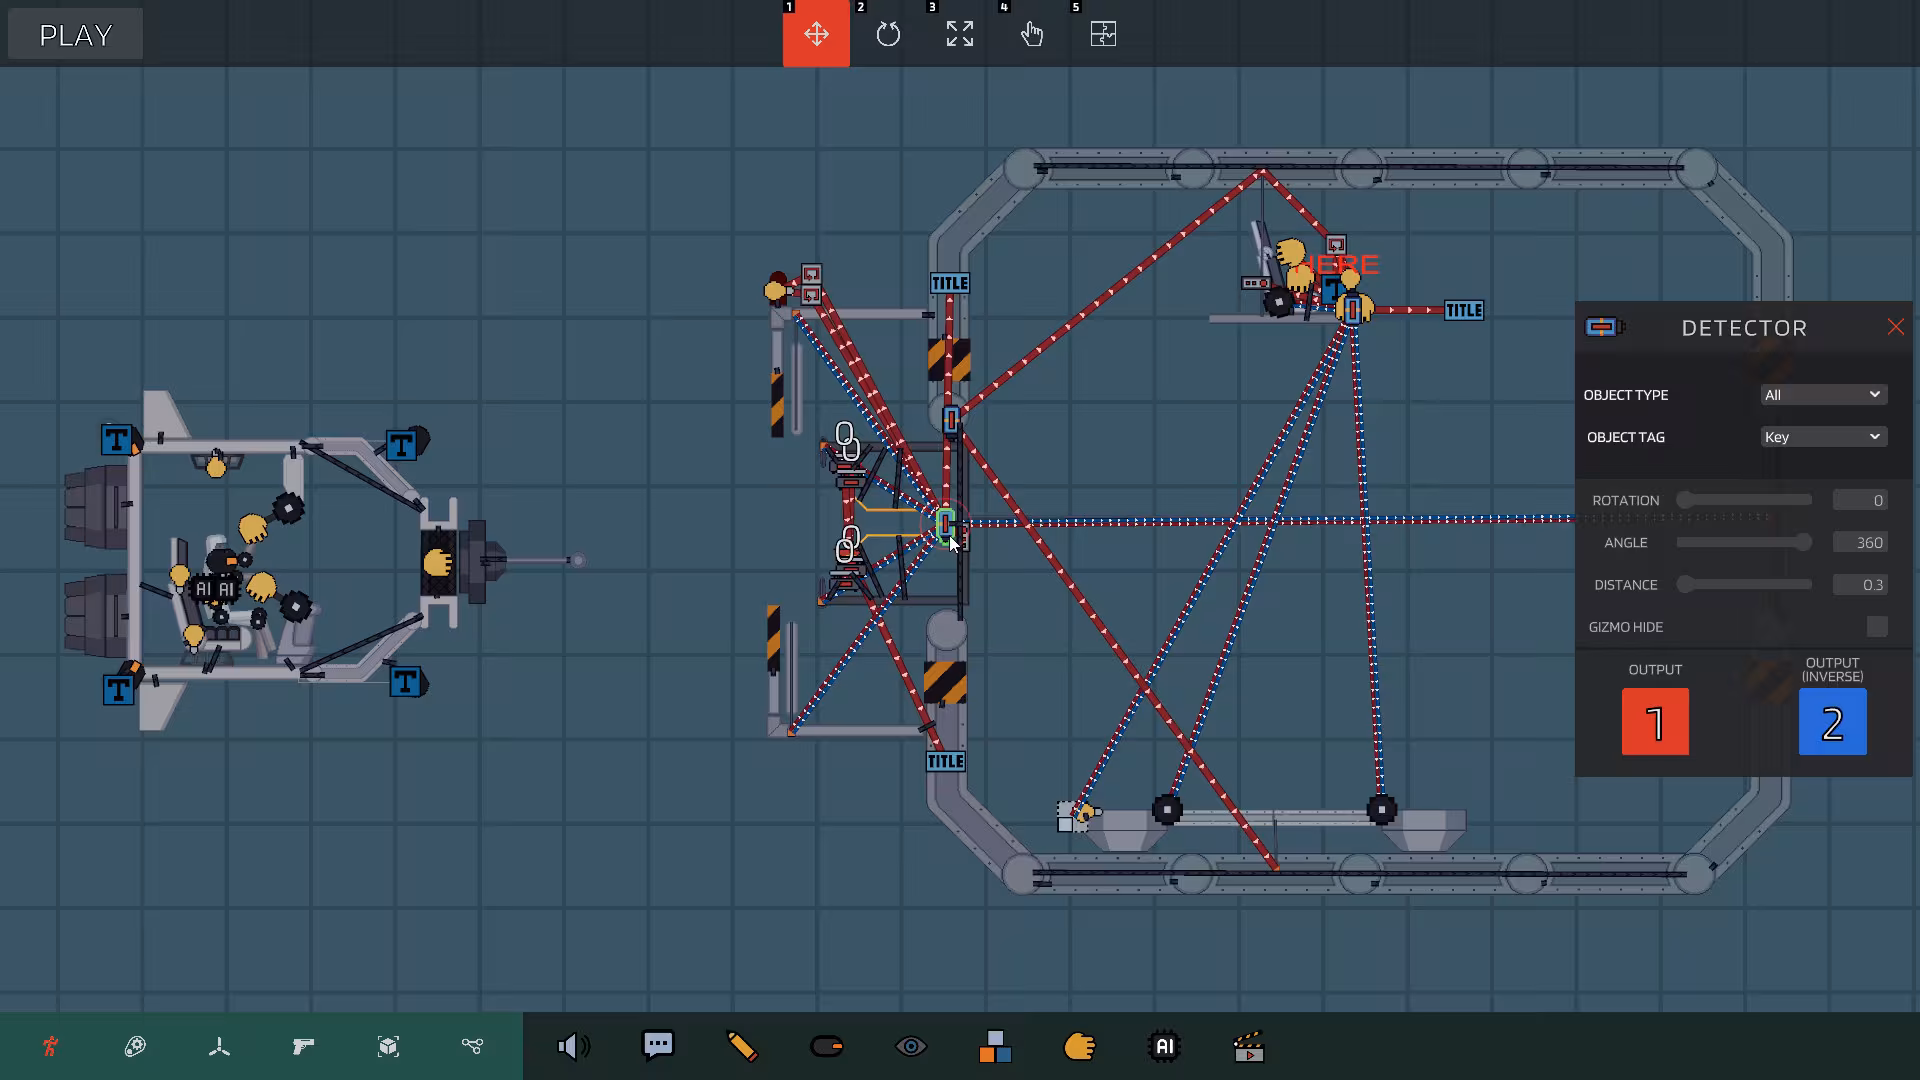
Task: Open the AI chip category
Action: pyautogui.click(x=1164, y=1046)
